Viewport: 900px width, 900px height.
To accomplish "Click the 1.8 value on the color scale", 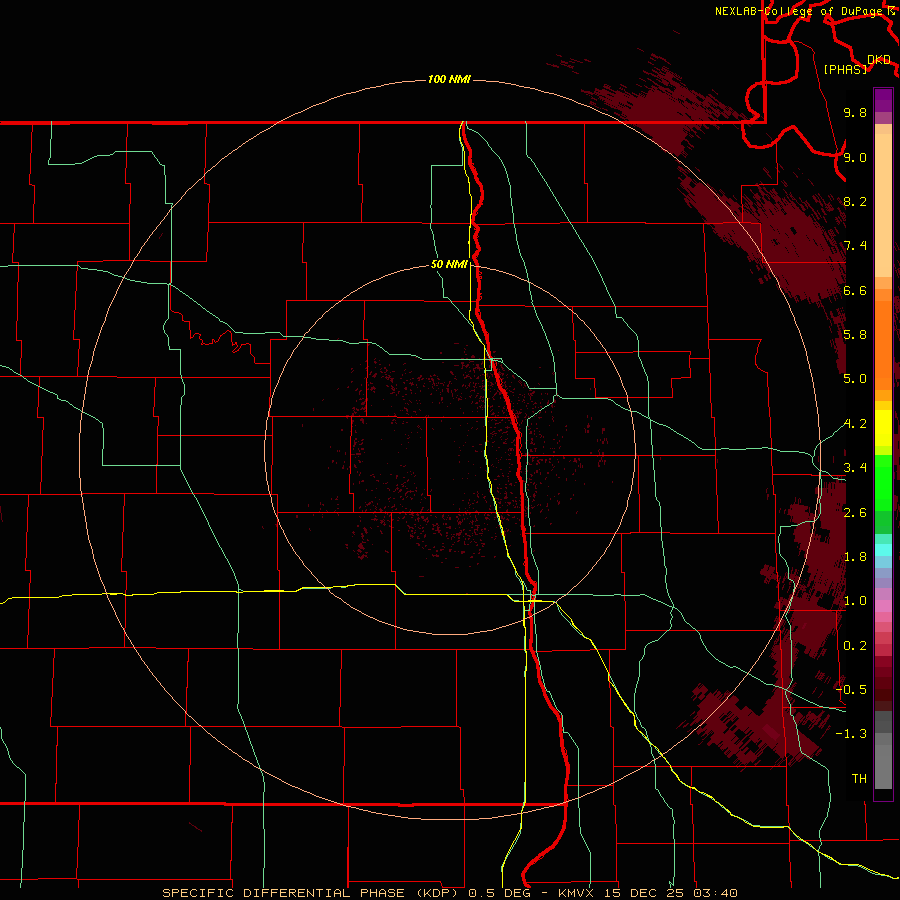I will pyautogui.click(x=855, y=557).
